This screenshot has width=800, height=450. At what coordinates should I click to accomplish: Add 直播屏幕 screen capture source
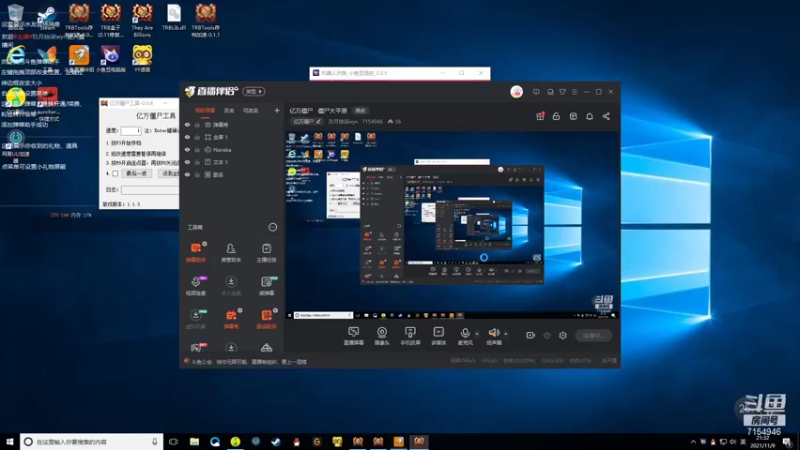point(354,336)
